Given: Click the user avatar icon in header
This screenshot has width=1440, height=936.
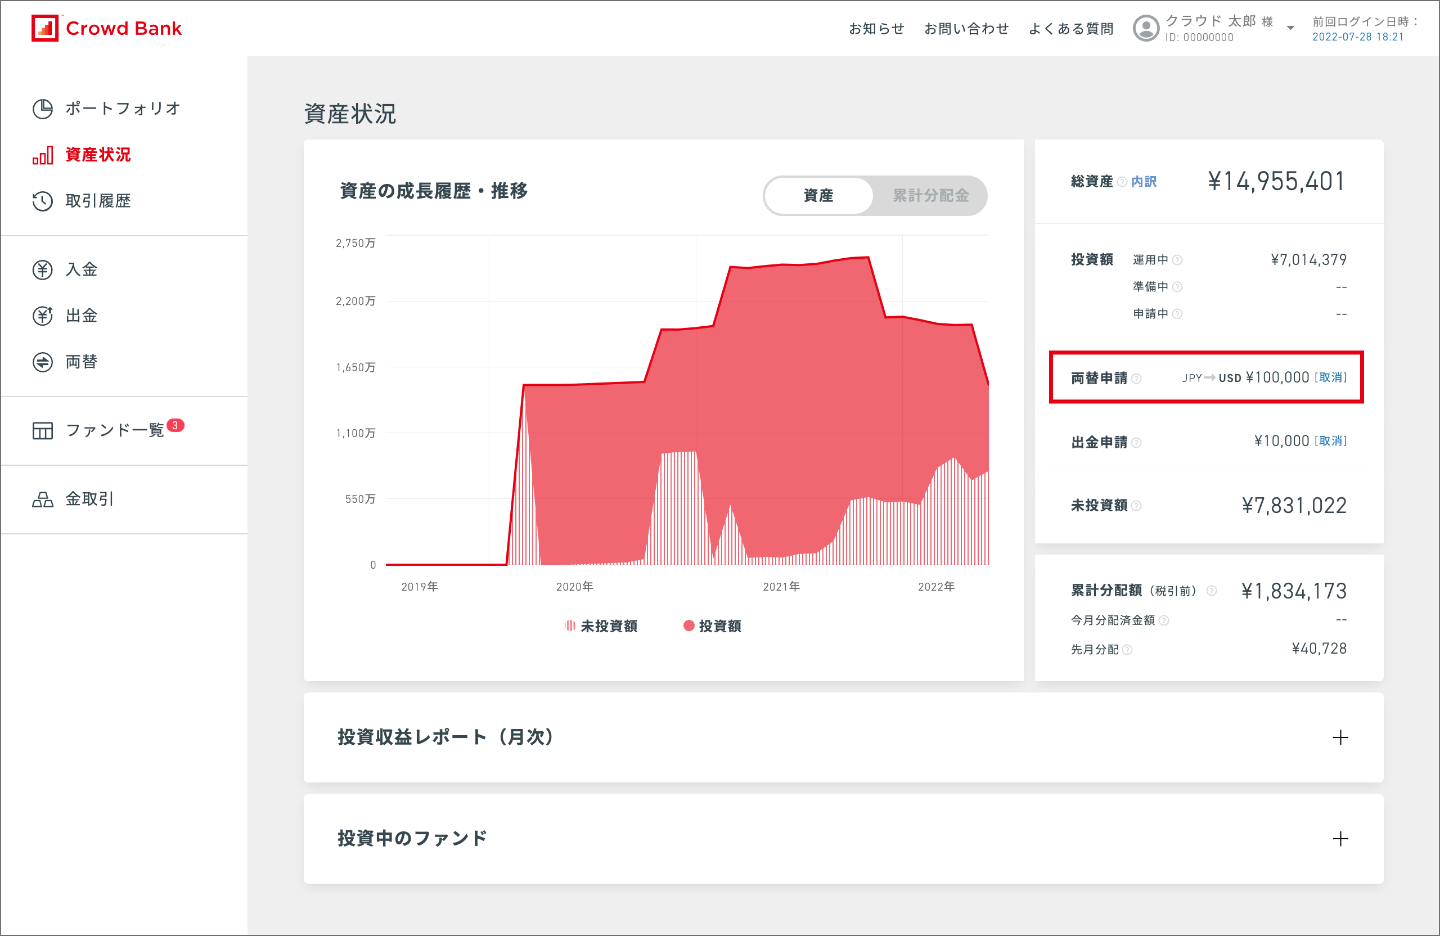Looking at the screenshot, I should (1146, 28).
